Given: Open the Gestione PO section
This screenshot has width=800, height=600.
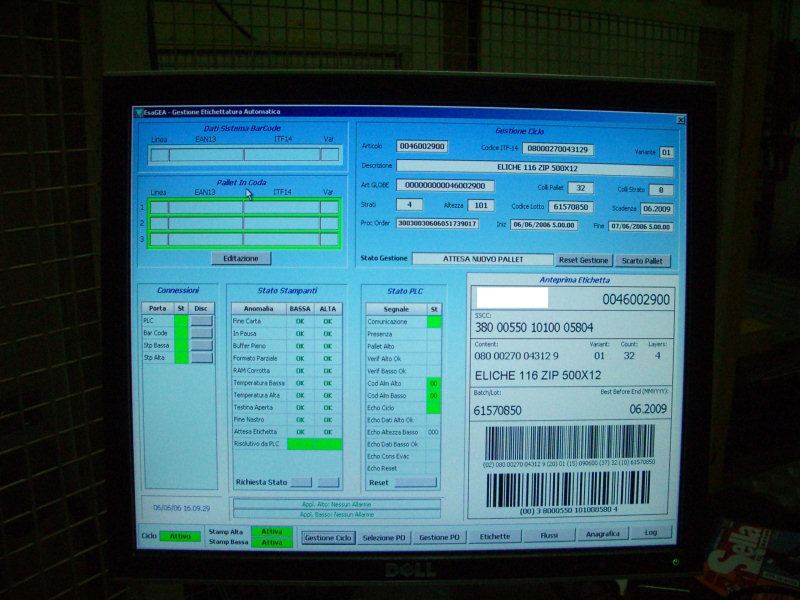Looking at the screenshot, I should [x=439, y=537].
